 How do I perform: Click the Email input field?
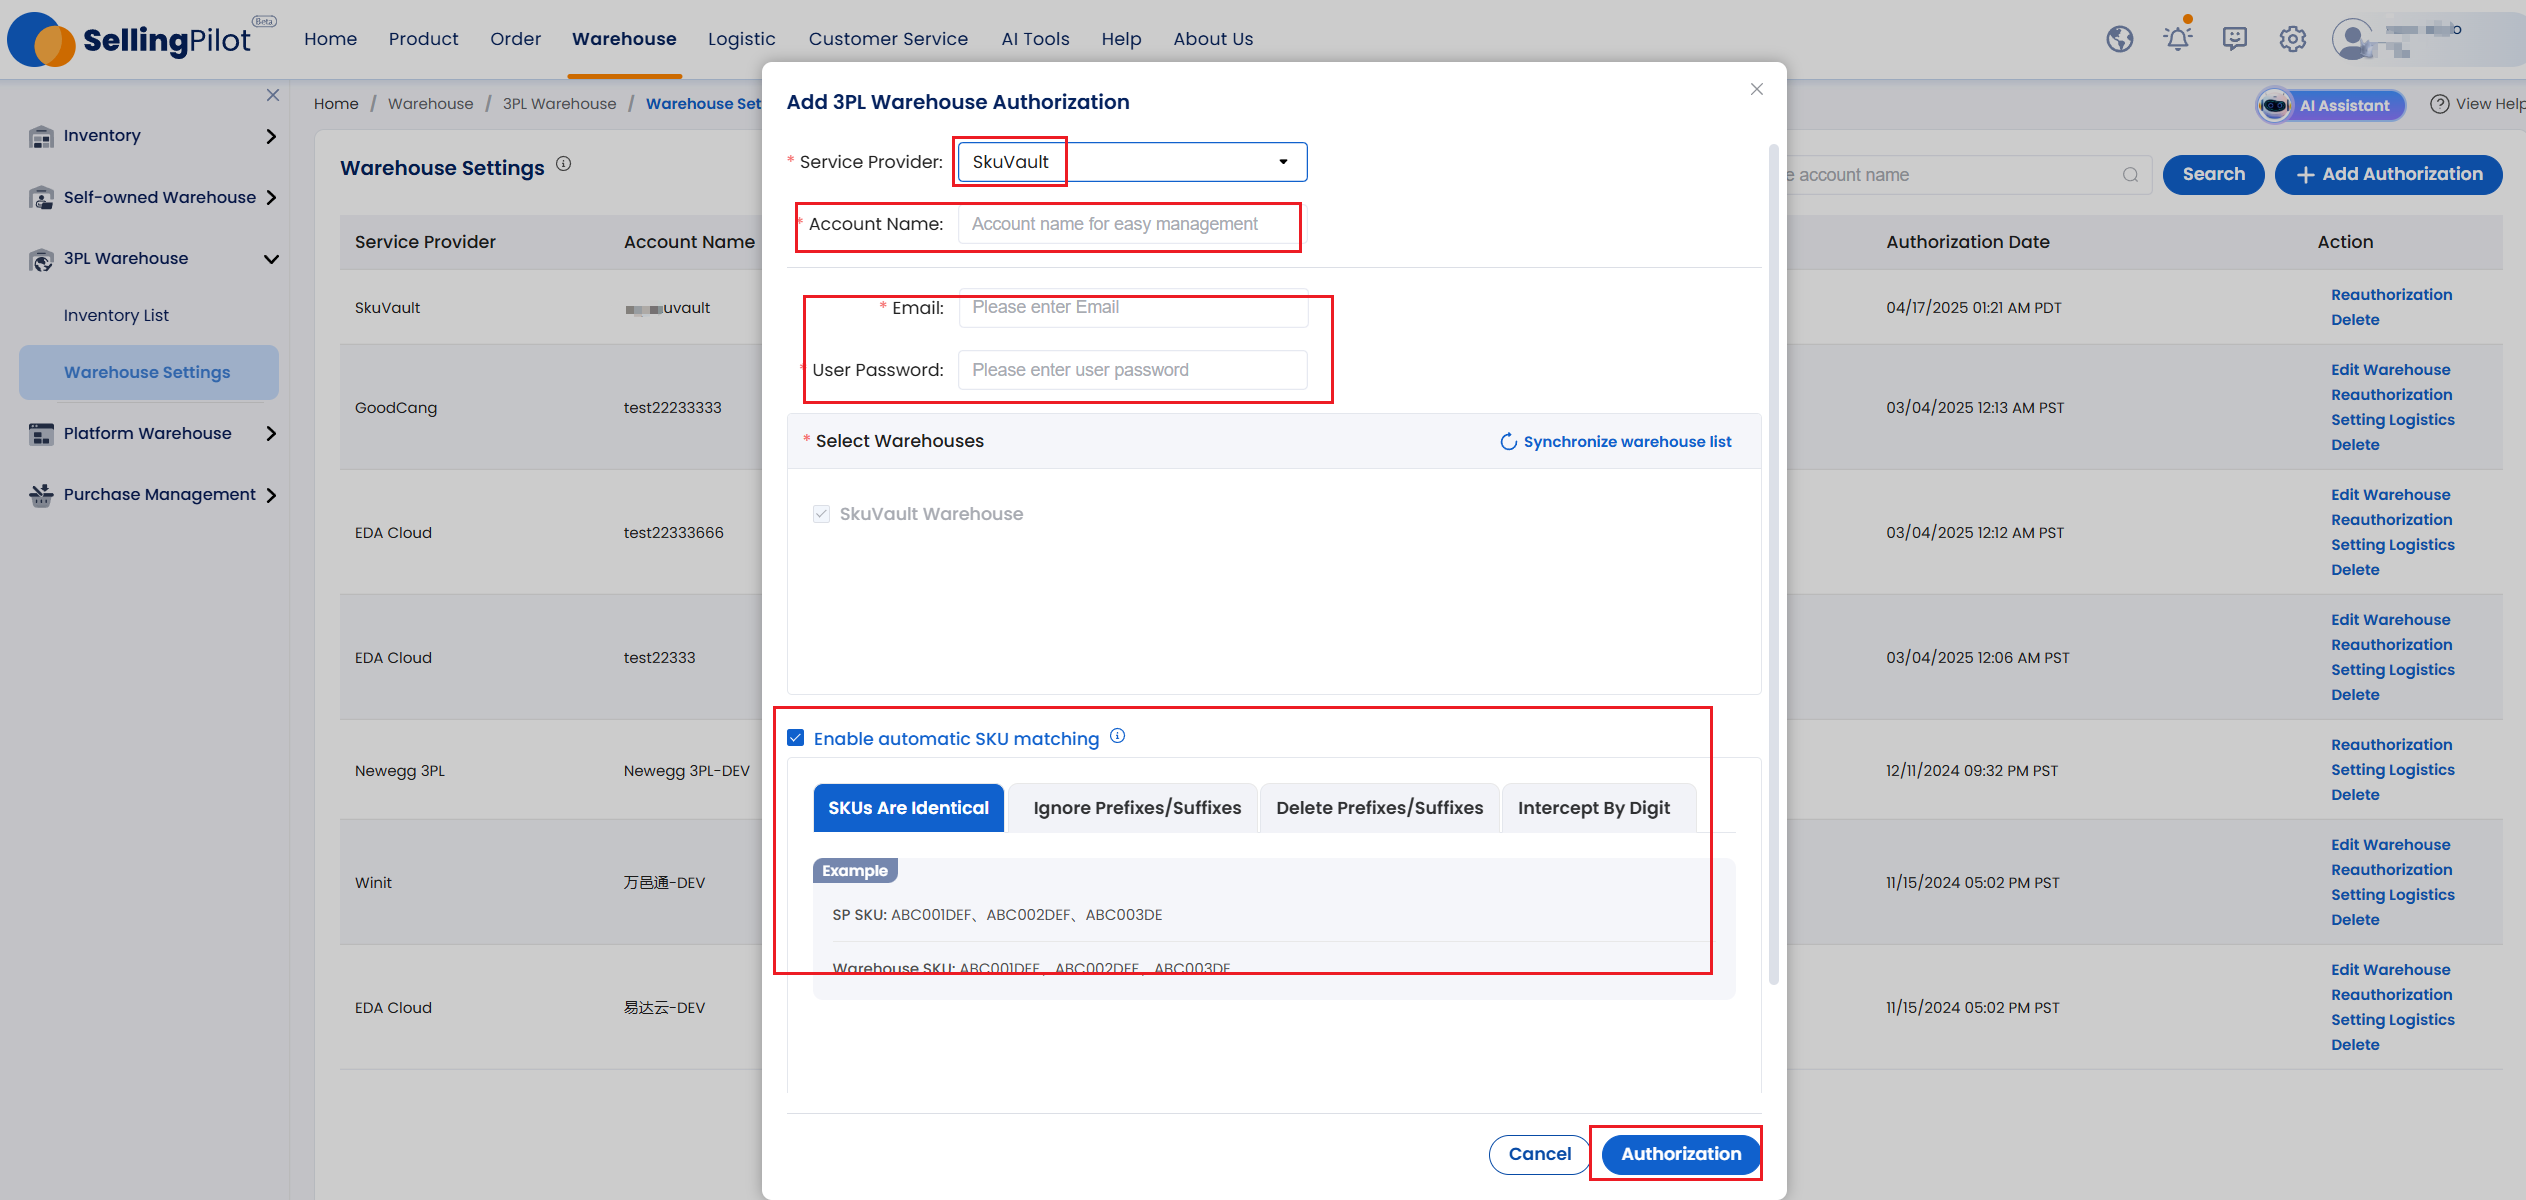(x=1132, y=307)
